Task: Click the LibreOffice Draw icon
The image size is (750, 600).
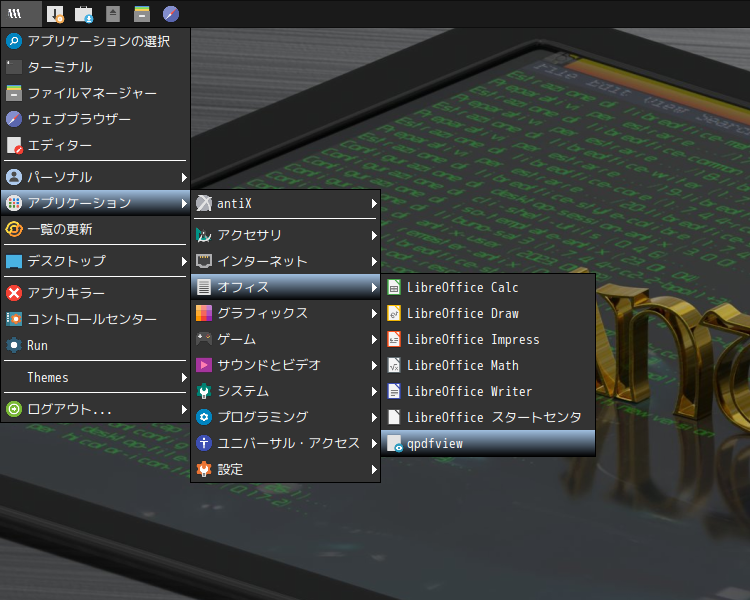Action: pos(394,313)
